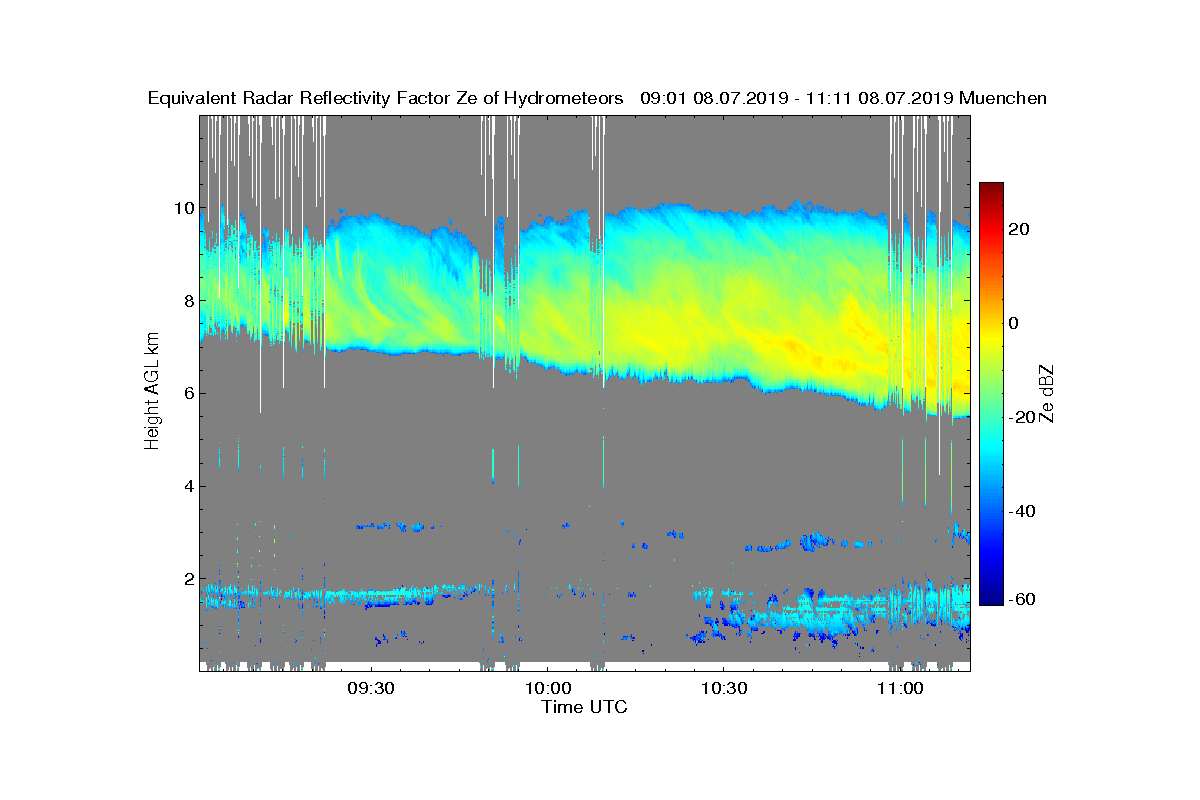This screenshot has width=1200, height=800.
Task: Click the height tick label 10
Action: 183,208
